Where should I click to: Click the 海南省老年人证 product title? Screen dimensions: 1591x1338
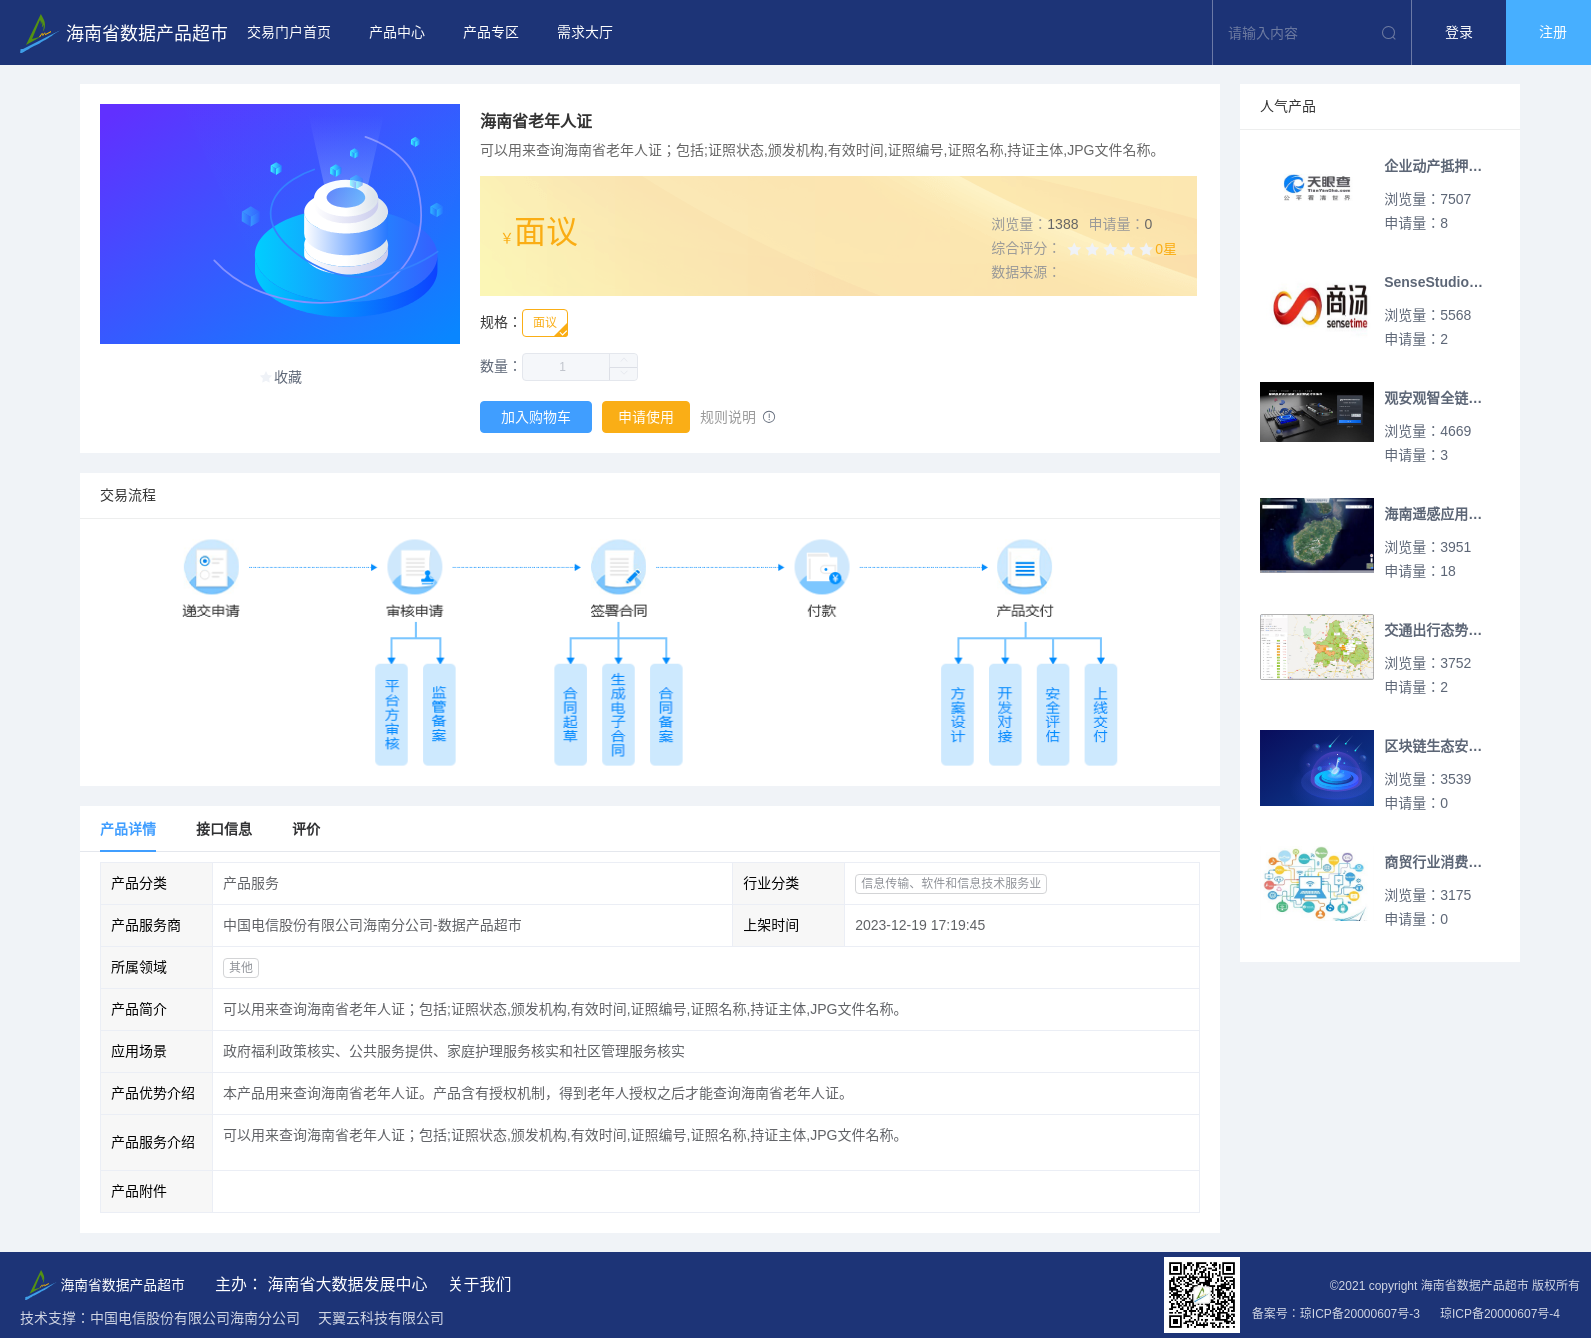(536, 121)
